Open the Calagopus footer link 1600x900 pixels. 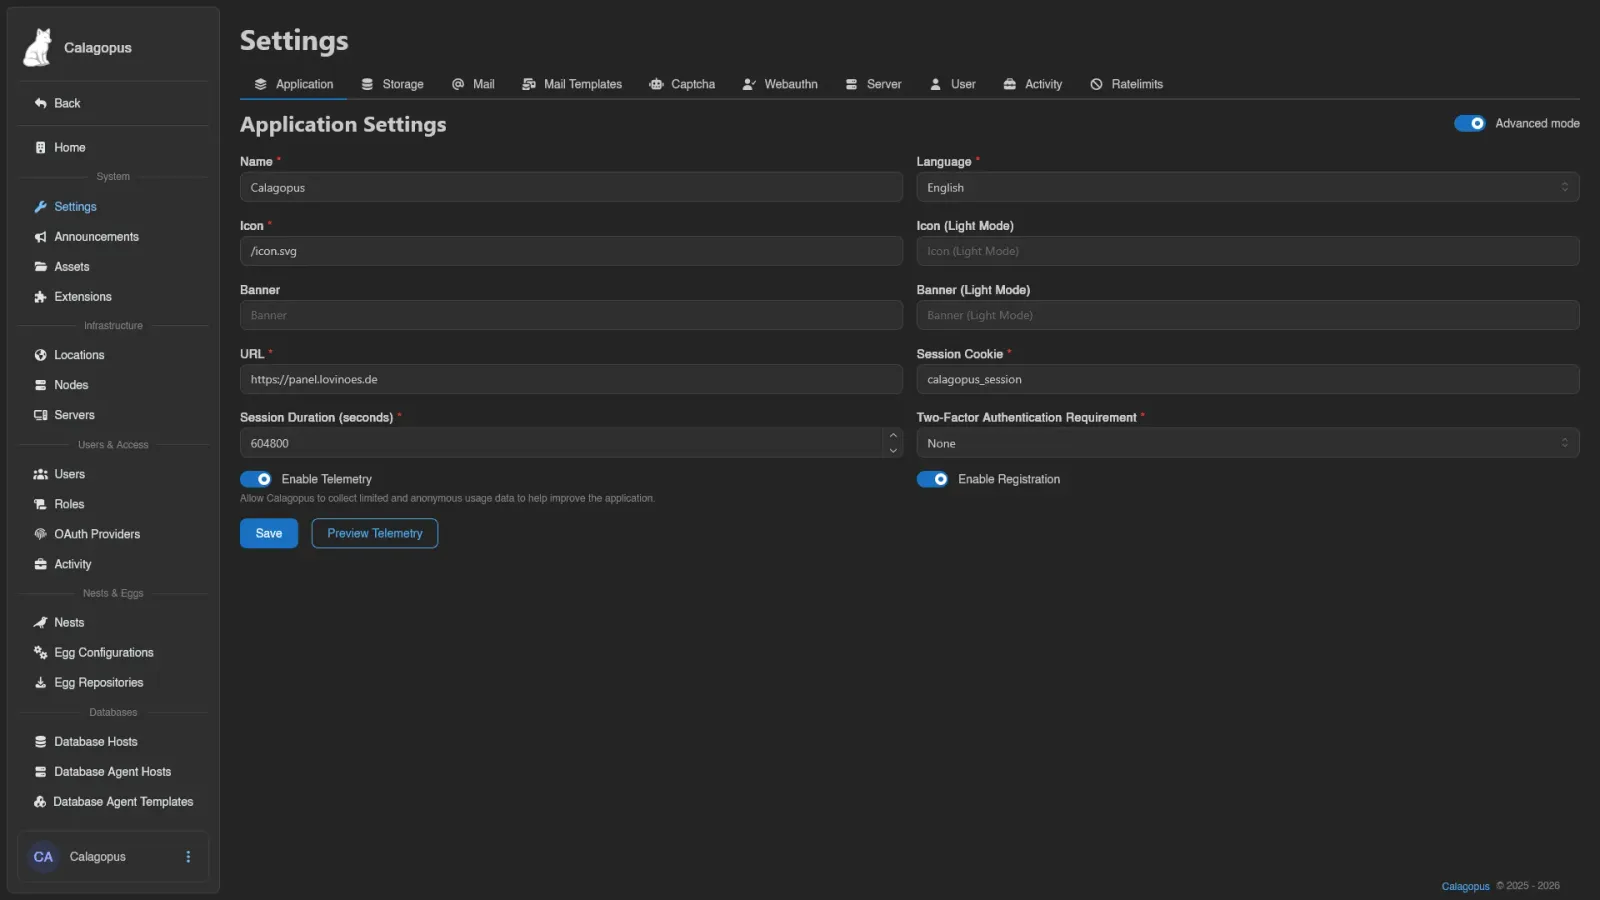(1465, 886)
